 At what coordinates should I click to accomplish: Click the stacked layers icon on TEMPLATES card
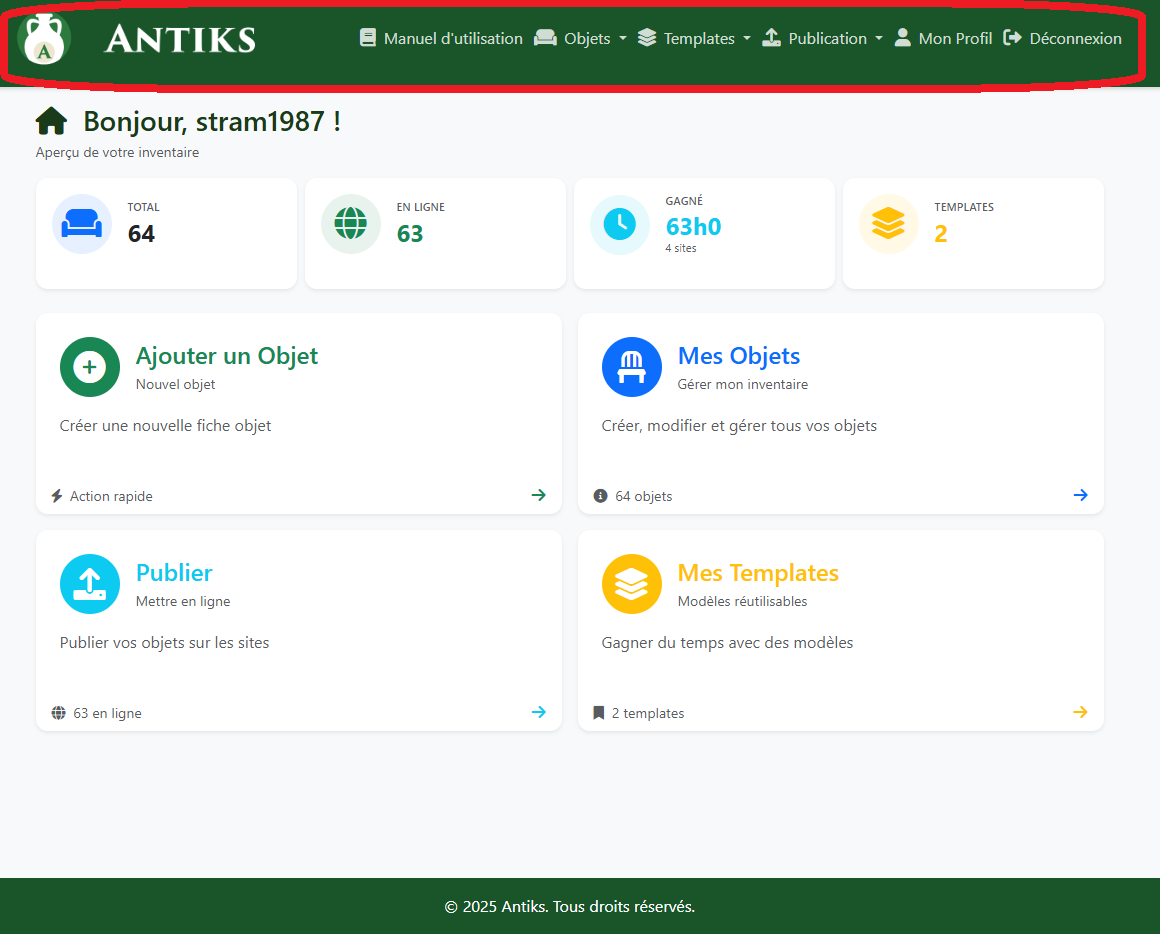coord(888,224)
